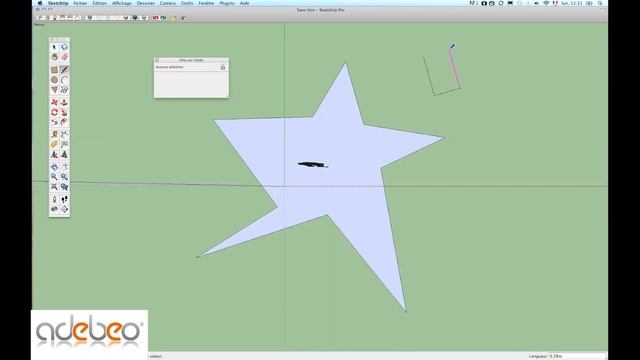This screenshot has width=640, height=360.
Task: Select the Tape Measure tool
Action: click(x=54, y=135)
